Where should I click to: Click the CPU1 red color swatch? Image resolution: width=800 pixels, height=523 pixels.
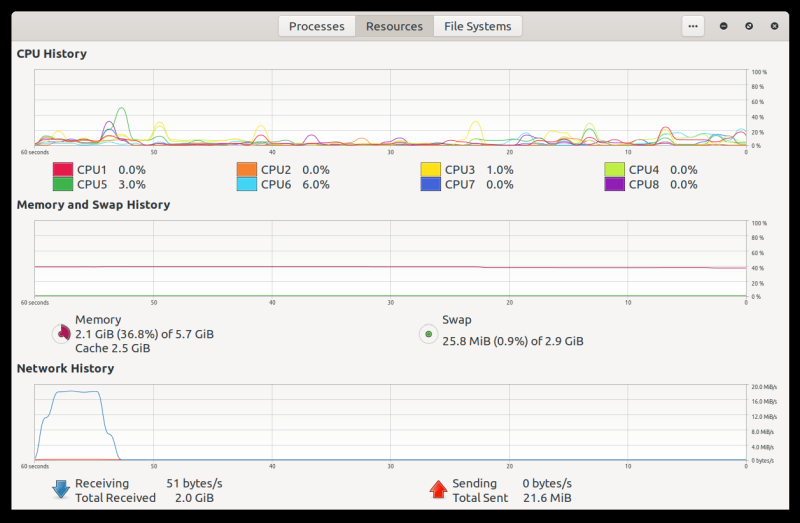62,170
